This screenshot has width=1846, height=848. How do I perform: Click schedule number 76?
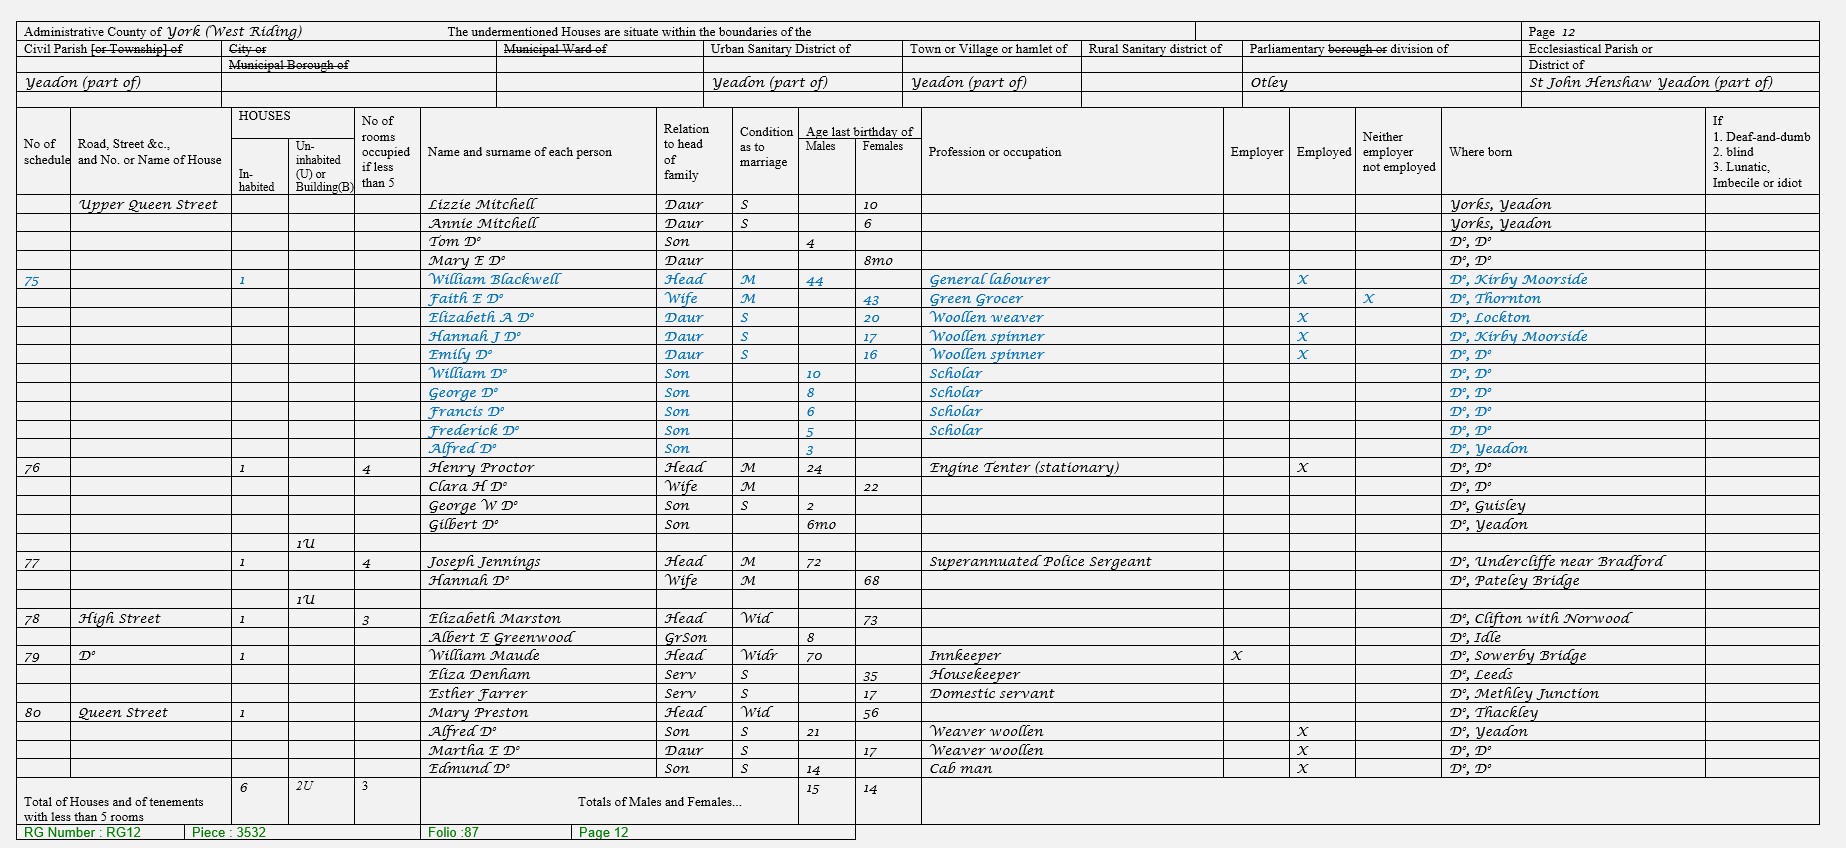32,468
